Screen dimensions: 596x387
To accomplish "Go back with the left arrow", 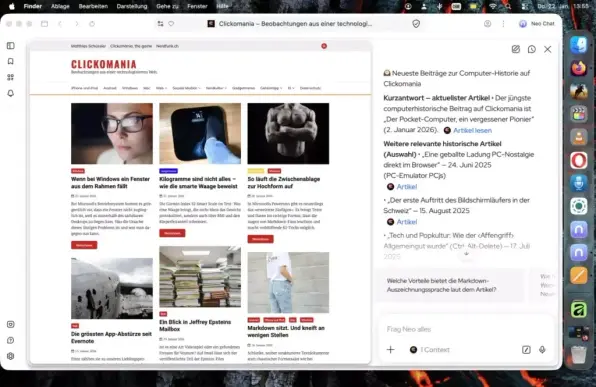I will pyautogui.click(x=60, y=24).
